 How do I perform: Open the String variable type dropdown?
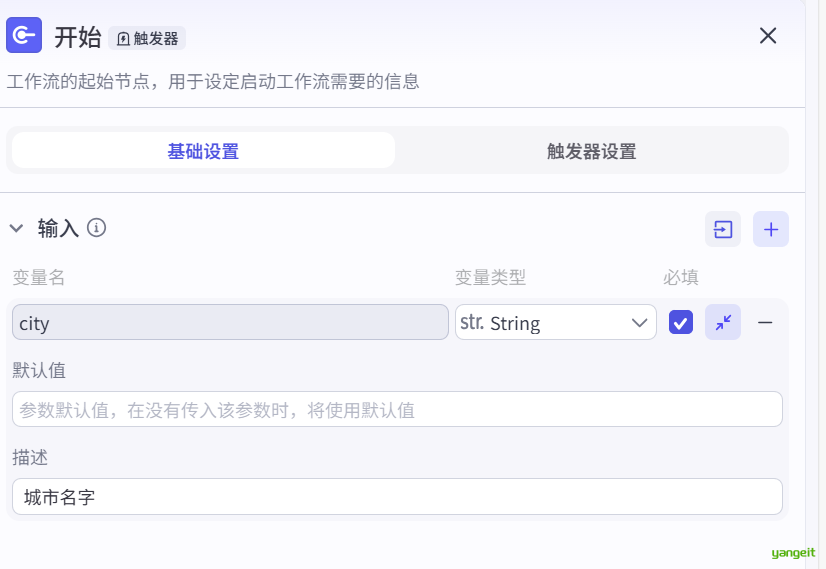555,322
